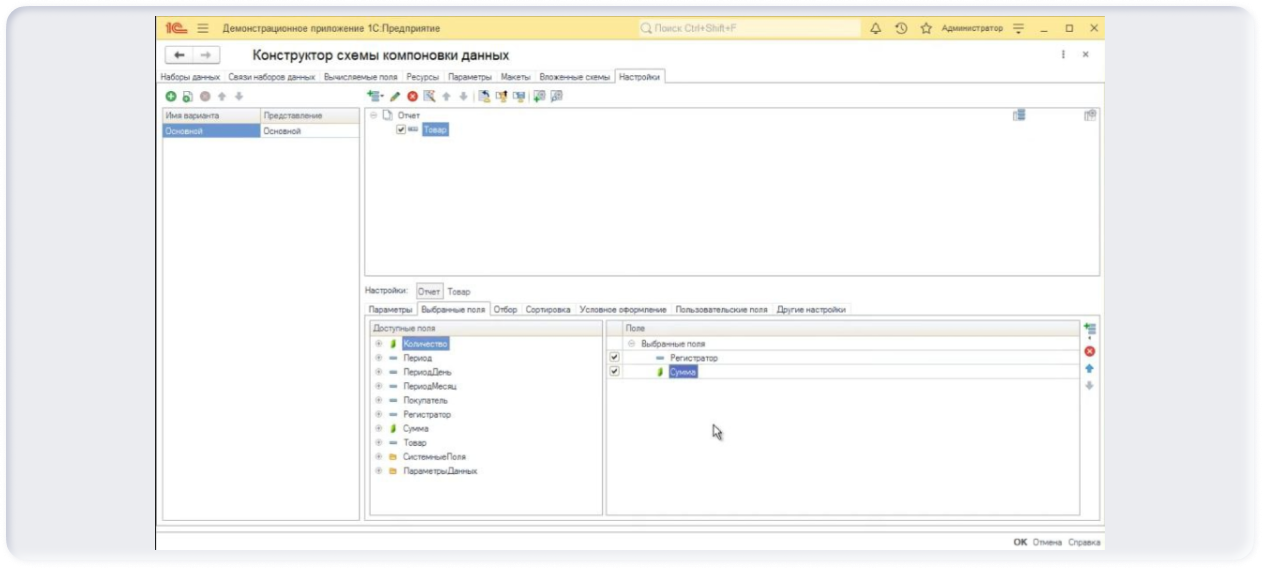
Task: Click the favorites star icon
Action: [926, 28]
